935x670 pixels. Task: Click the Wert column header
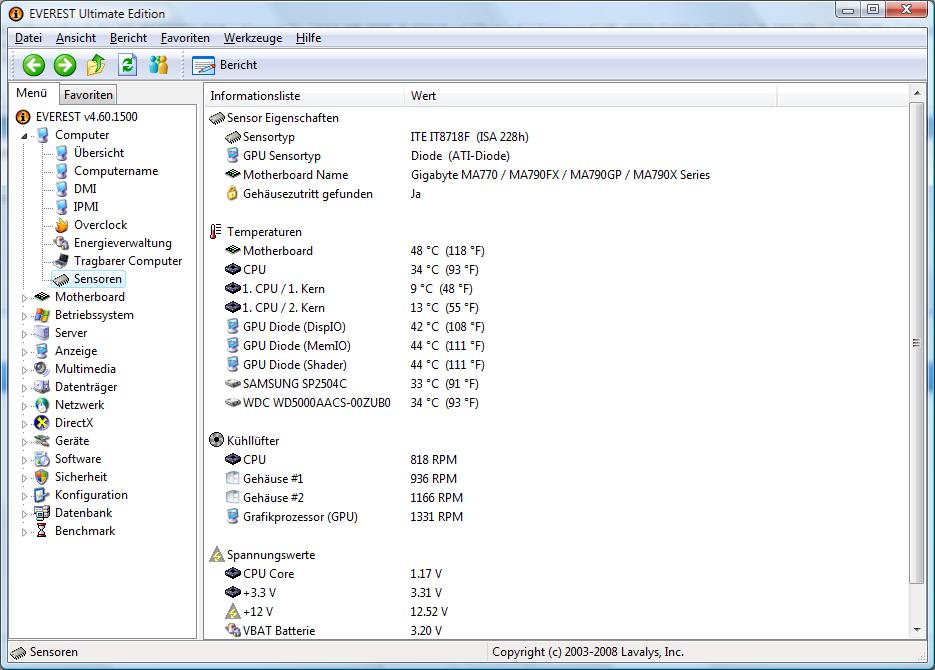click(590, 96)
